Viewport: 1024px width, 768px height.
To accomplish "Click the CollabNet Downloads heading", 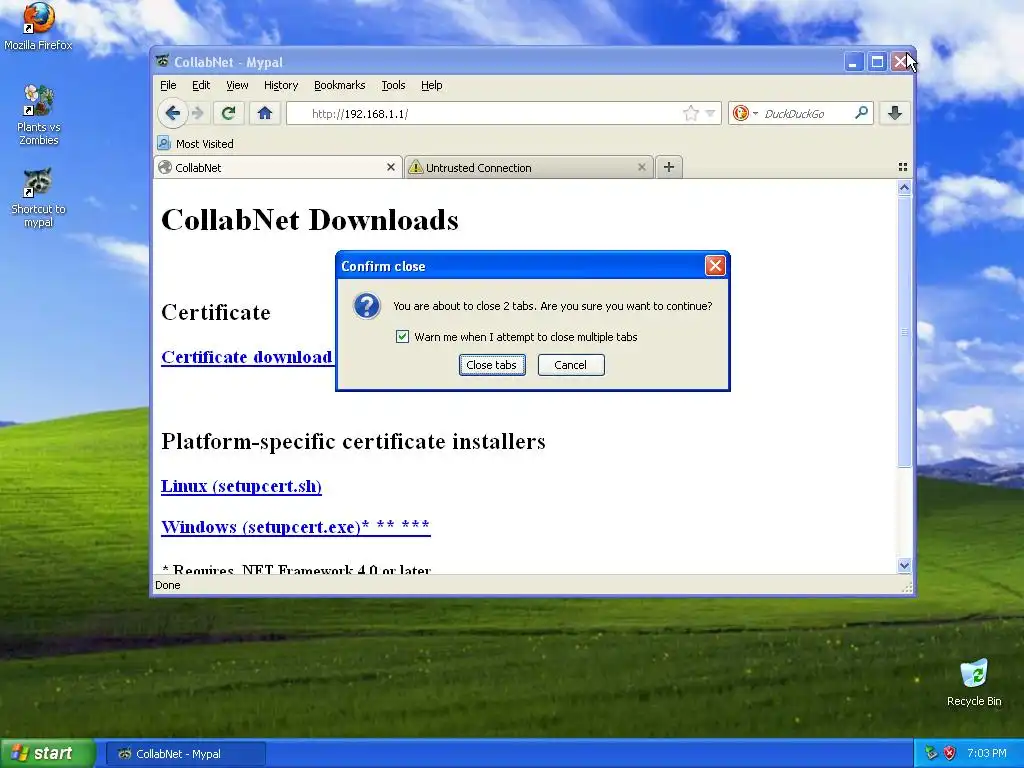I will (x=310, y=220).
